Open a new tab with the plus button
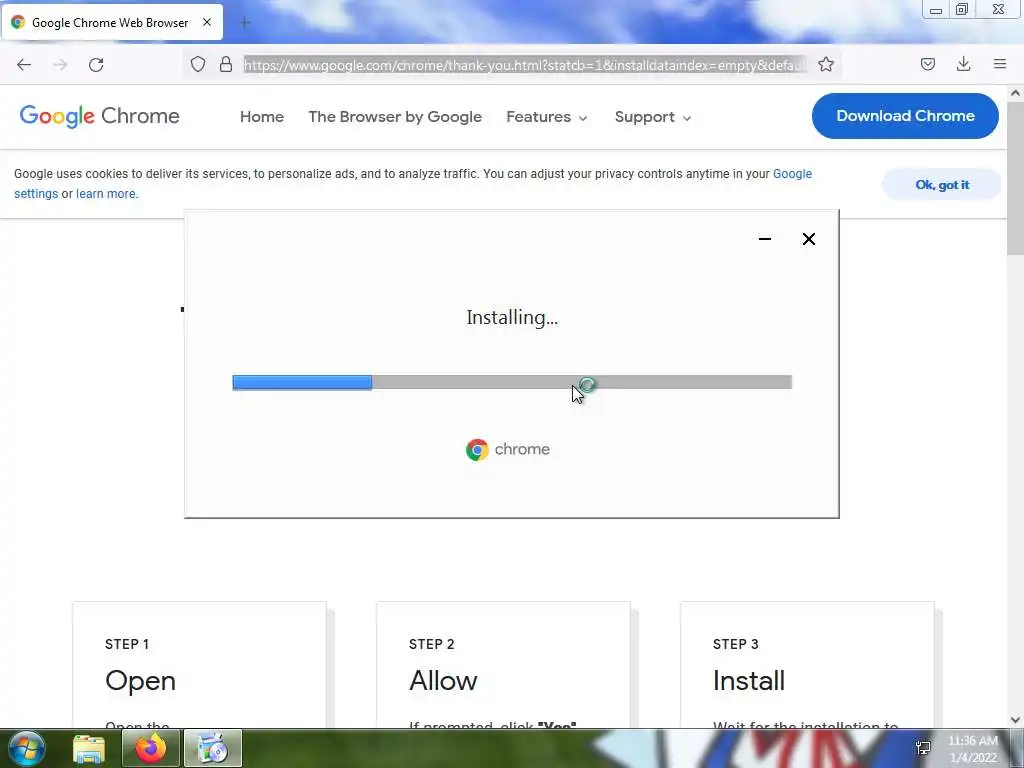Viewport: 1024px width, 768px height. [245, 23]
